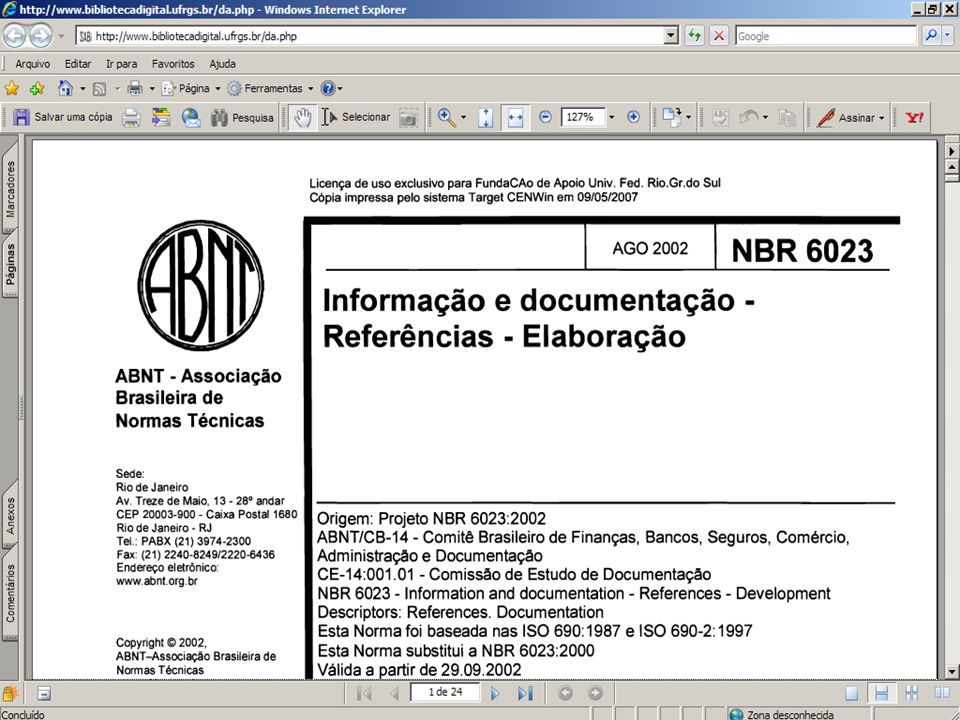
Task: Select the Zoom In magnifier tool
Action: (x=446, y=117)
